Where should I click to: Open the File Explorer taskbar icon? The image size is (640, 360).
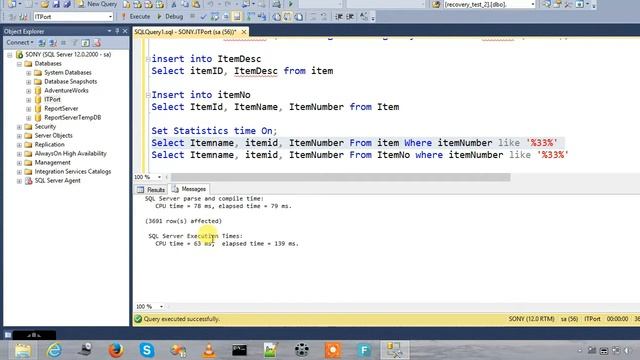23,350
